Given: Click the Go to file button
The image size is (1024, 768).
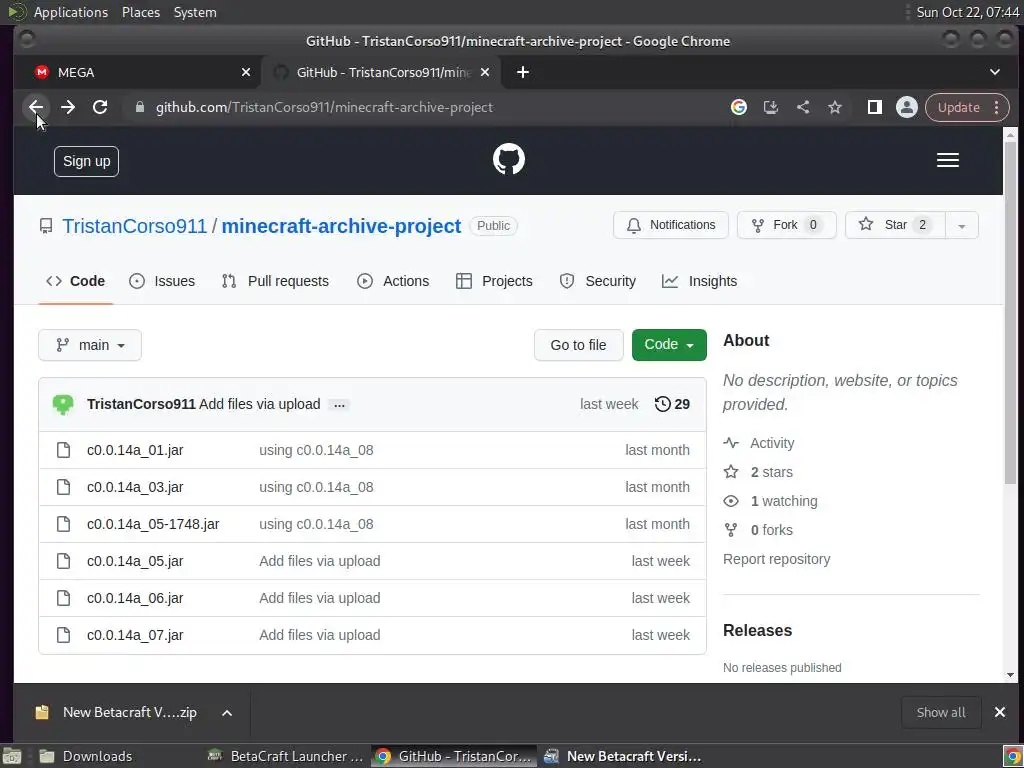Looking at the screenshot, I should click(579, 345).
